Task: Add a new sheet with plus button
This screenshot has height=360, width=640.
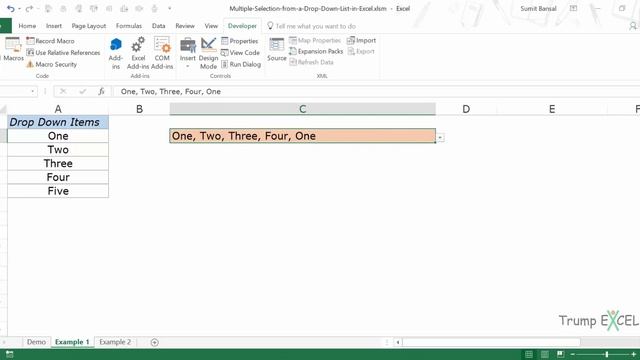Action: coord(154,342)
